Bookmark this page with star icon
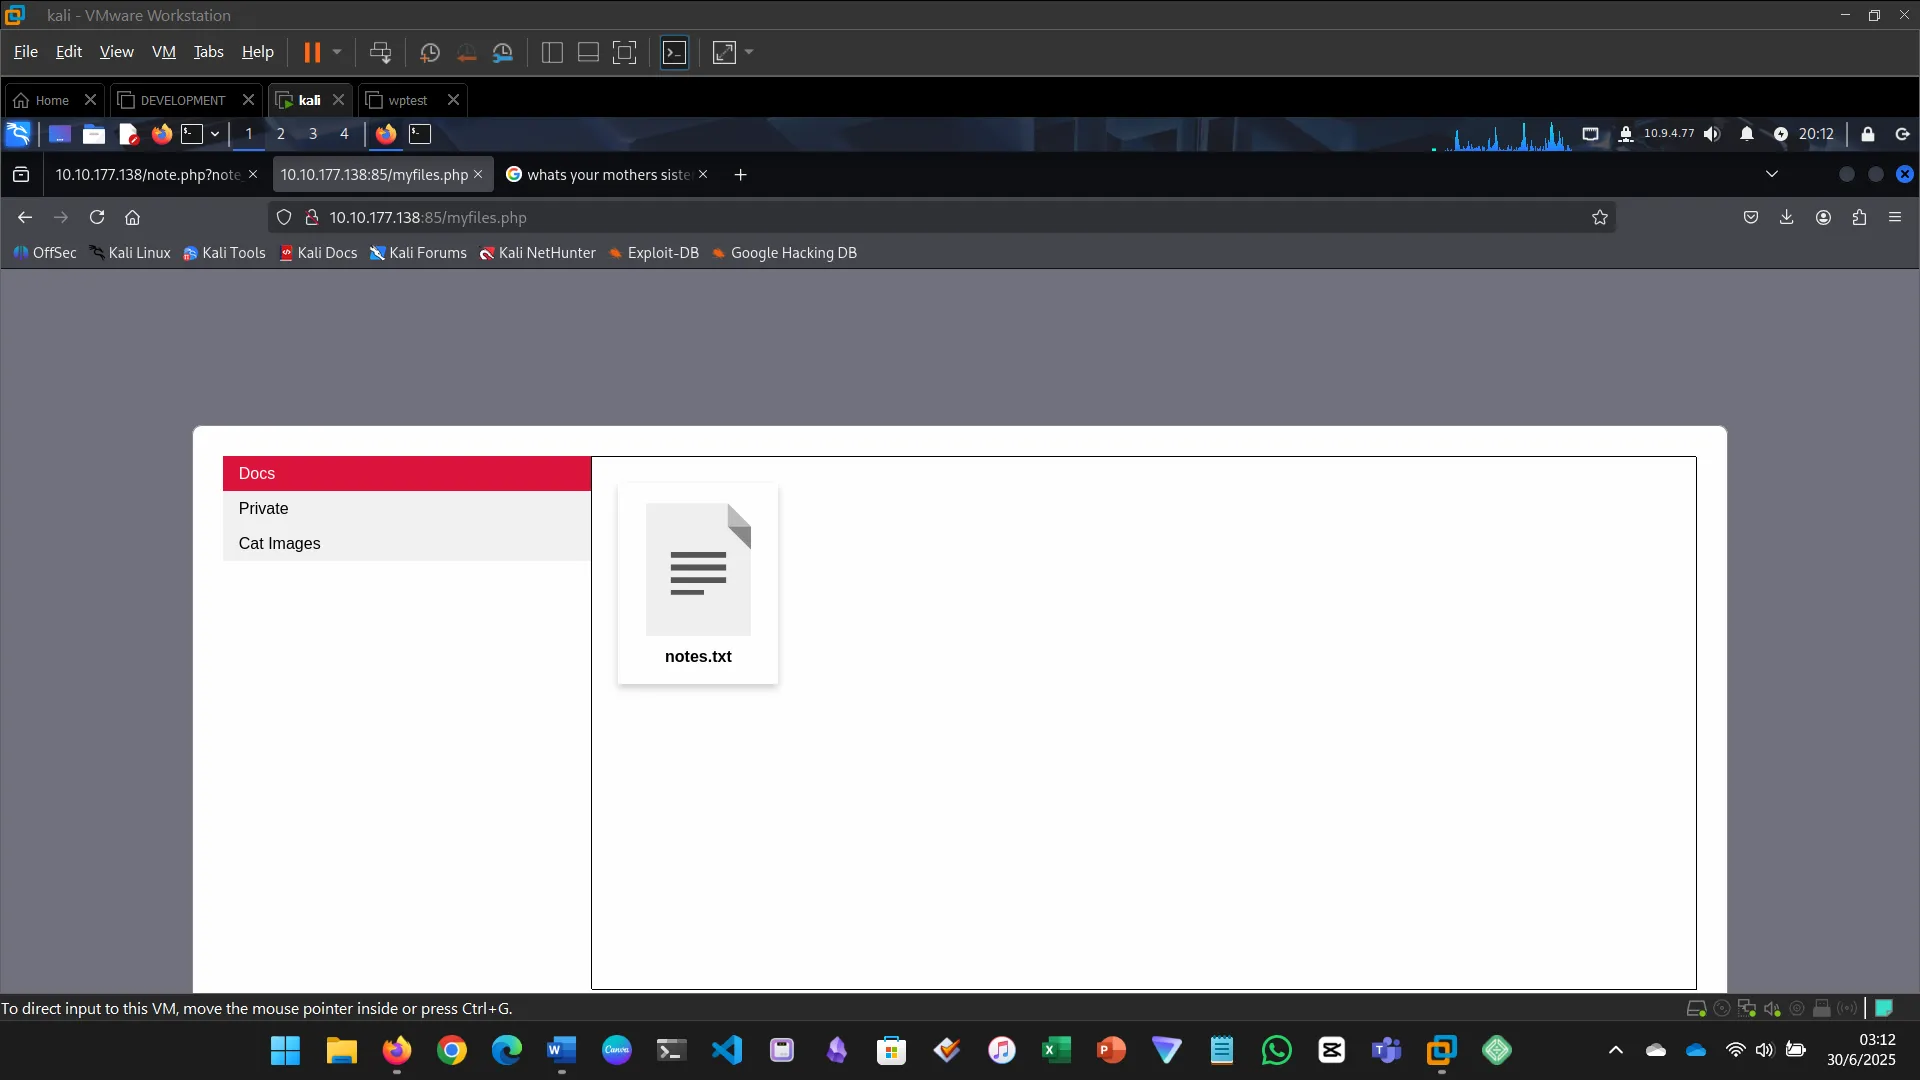Screen dimensions: 1920x1080 pyautogui.click(x=1600, y=217)
